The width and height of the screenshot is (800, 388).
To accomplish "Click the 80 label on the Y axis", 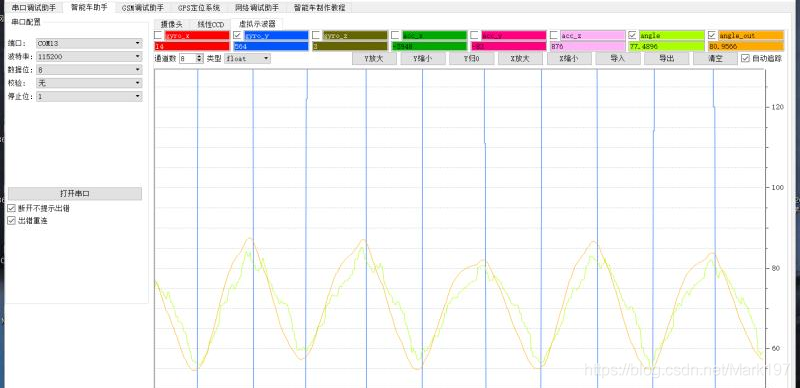I will 775,268.
